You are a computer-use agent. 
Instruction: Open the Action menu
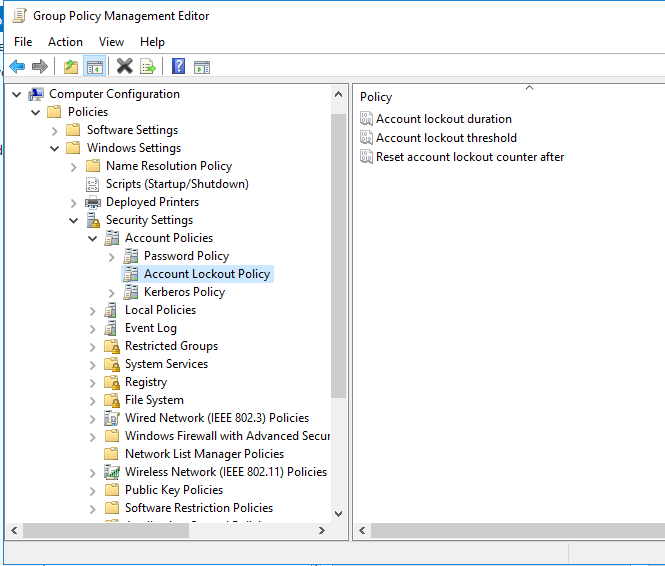click(x=65, y=42)
